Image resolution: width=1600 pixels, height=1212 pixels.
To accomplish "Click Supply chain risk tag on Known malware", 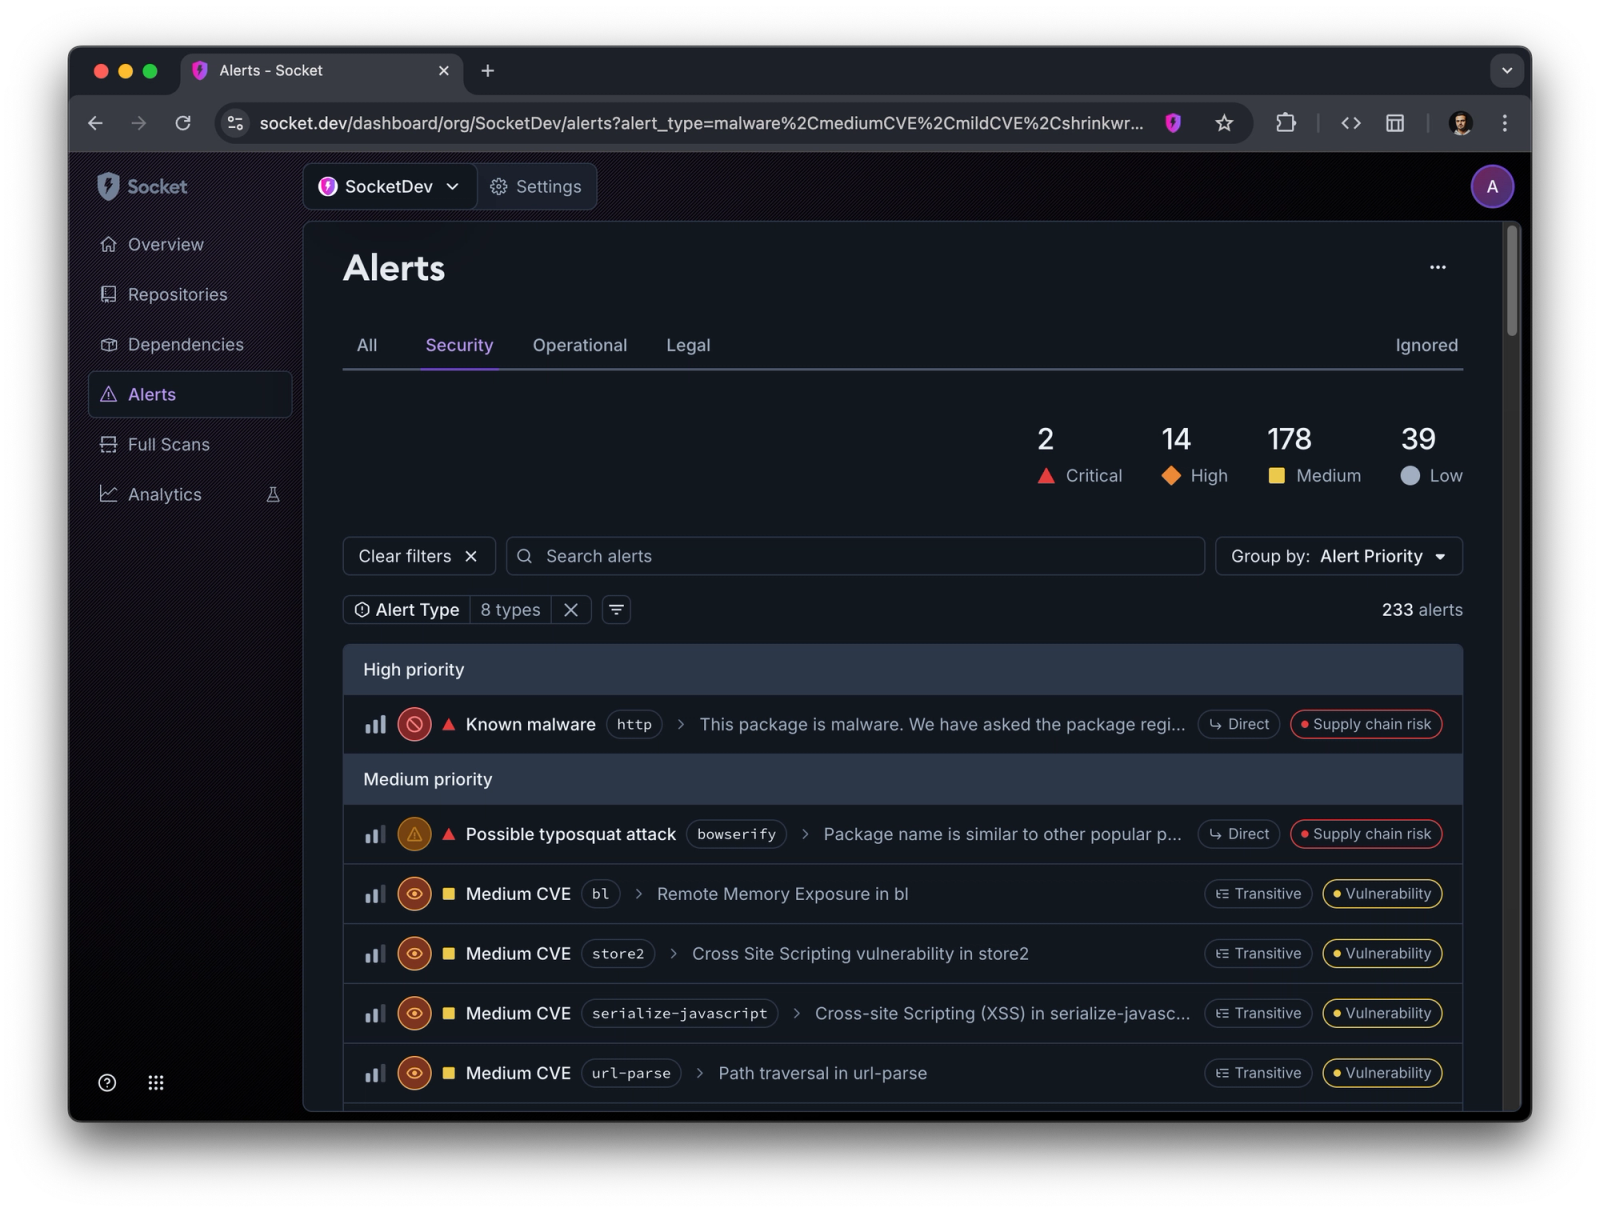I will (1366, 724).
